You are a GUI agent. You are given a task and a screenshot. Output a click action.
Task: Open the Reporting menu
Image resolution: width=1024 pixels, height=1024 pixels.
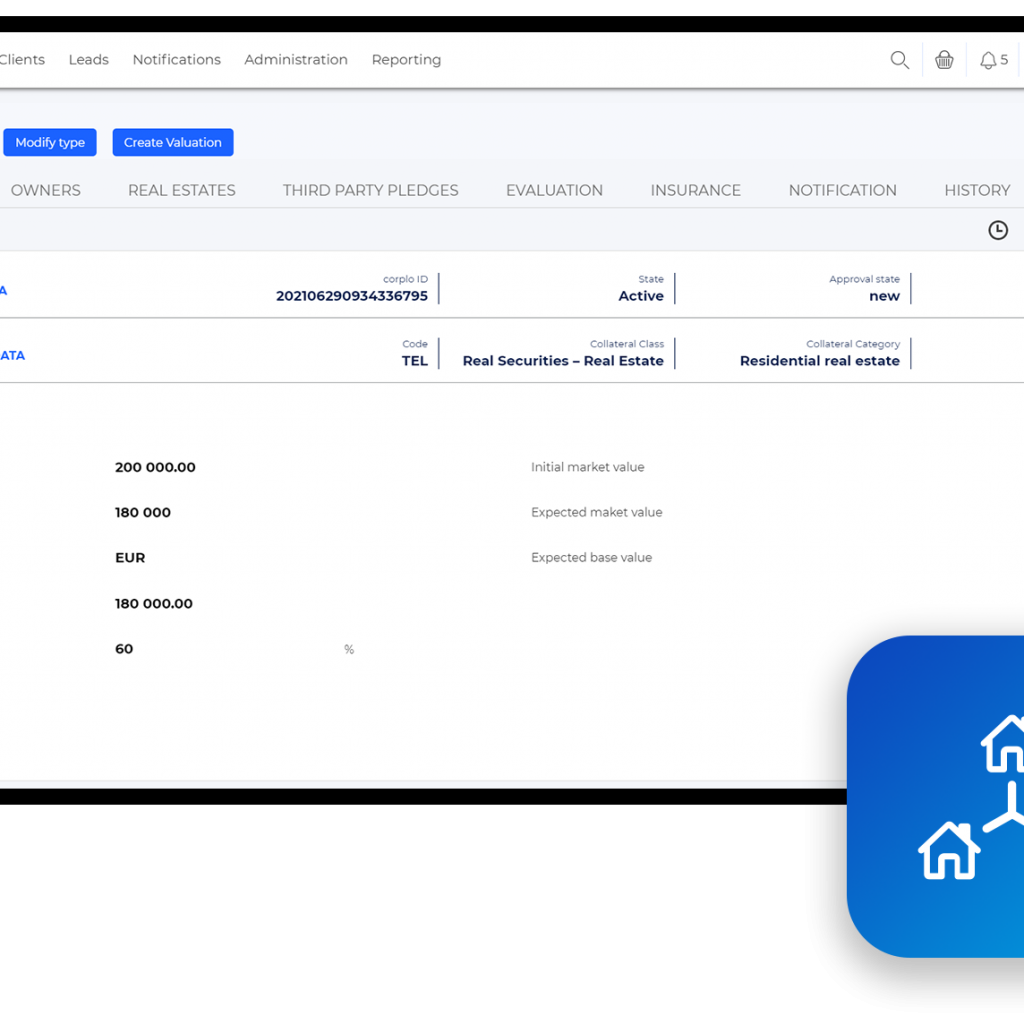[x=406, y=60]
